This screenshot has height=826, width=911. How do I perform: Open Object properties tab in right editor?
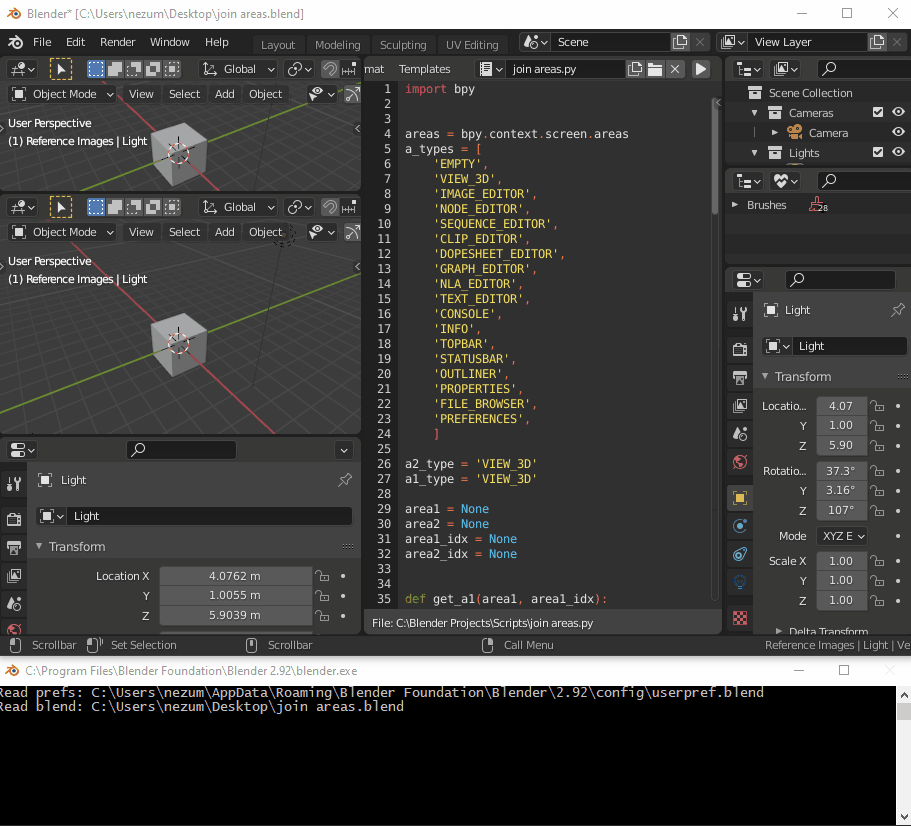pos(740,498)
